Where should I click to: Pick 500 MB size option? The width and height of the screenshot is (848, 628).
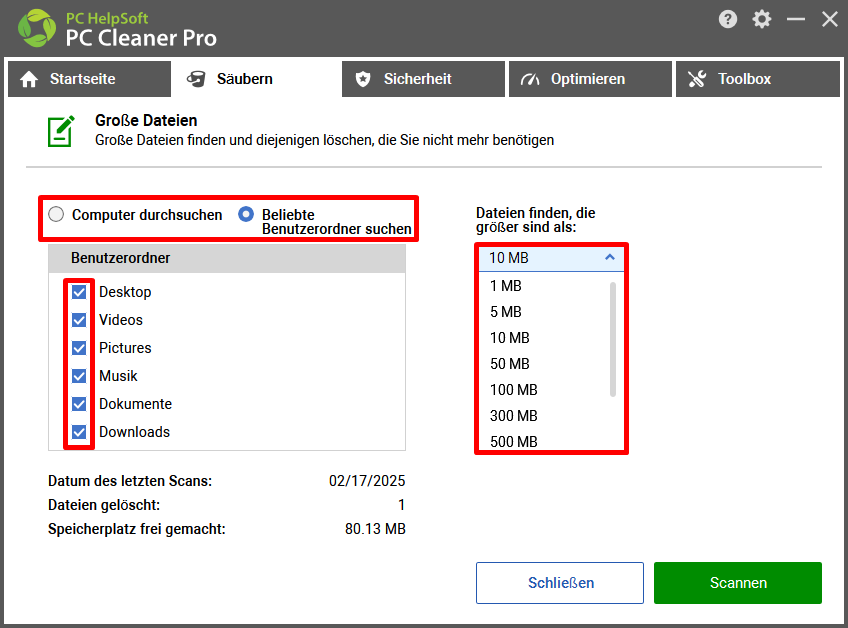545,440
